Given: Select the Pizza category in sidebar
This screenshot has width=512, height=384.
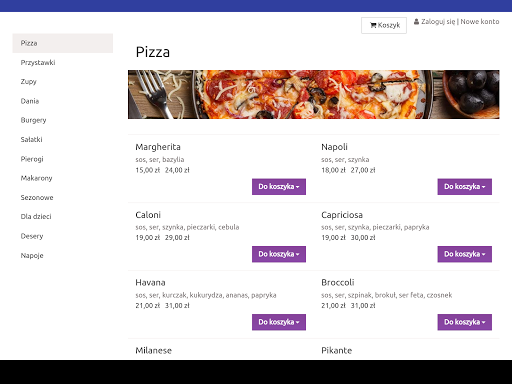Looking at the screenshot, I should point(63,43).
